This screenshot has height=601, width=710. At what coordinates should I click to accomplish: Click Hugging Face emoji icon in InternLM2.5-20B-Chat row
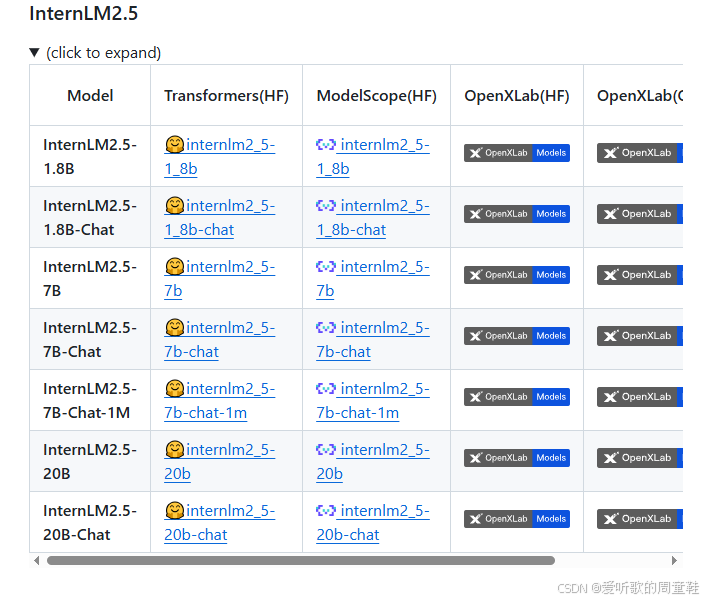point(174,510)
